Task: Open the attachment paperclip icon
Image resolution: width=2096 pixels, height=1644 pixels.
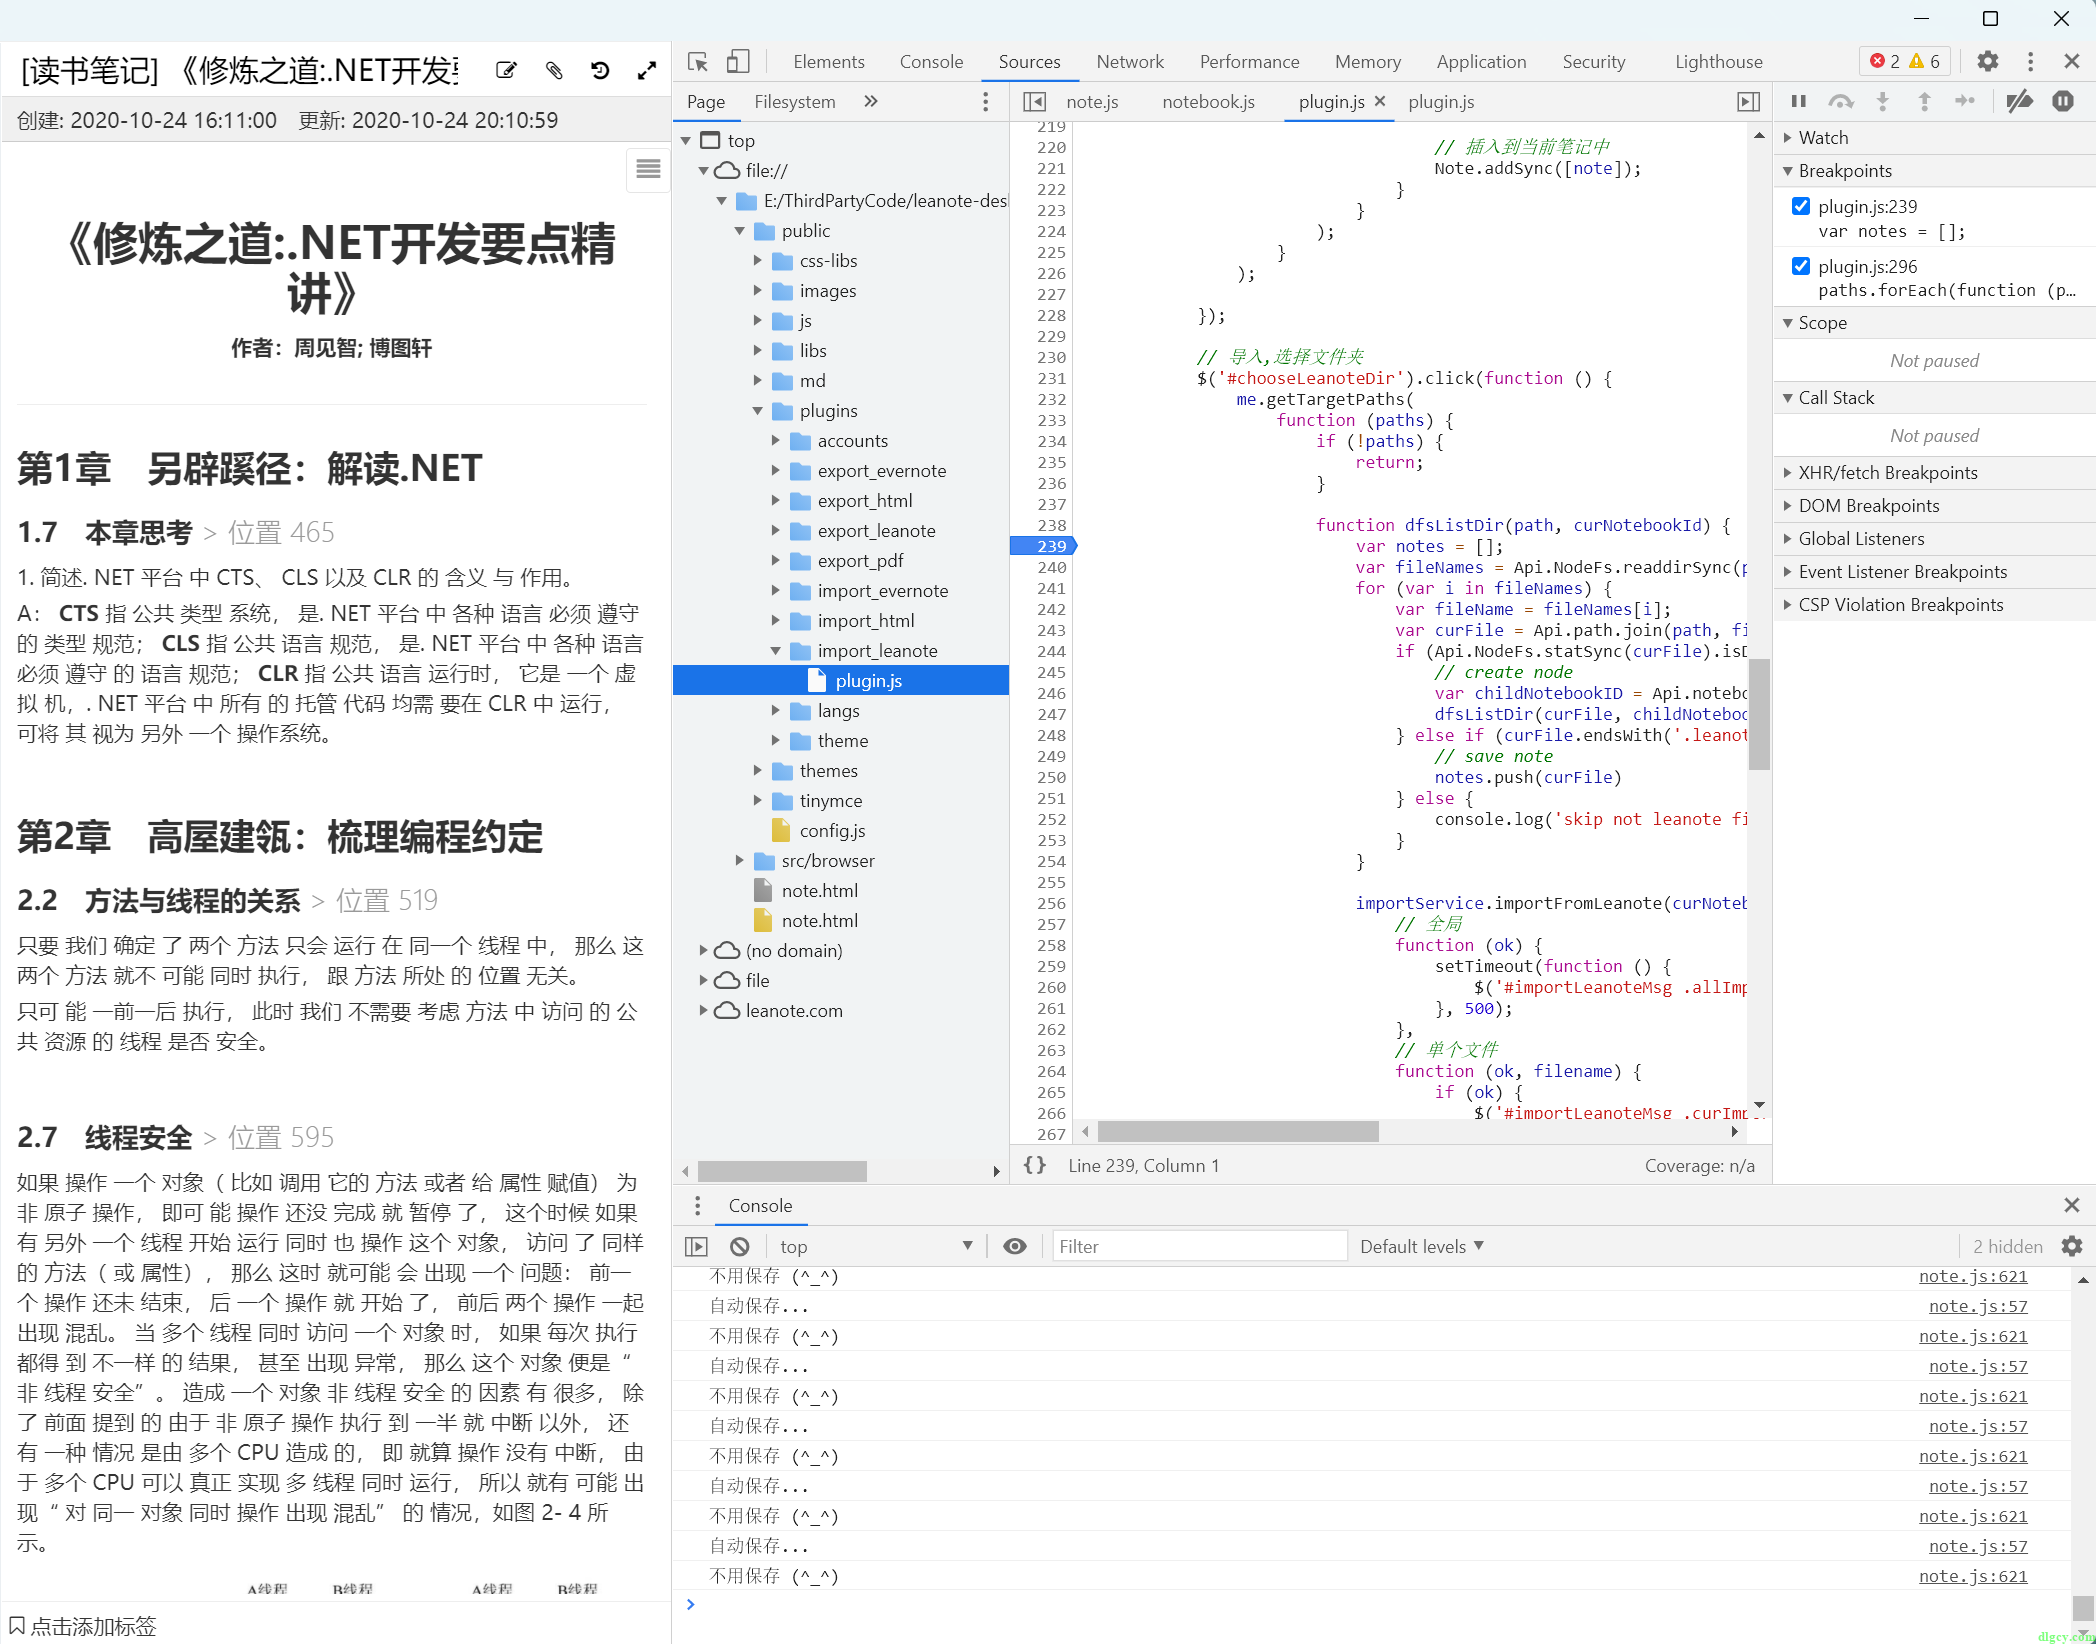Action: 554,70
